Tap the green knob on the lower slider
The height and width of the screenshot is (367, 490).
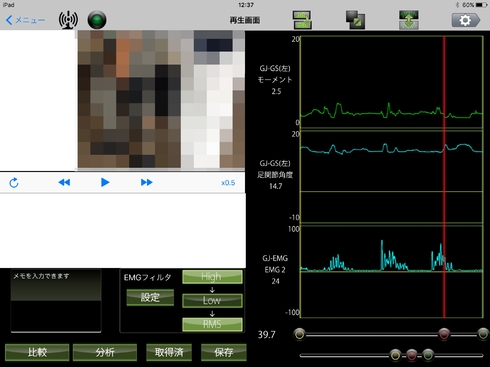[428, 355]
